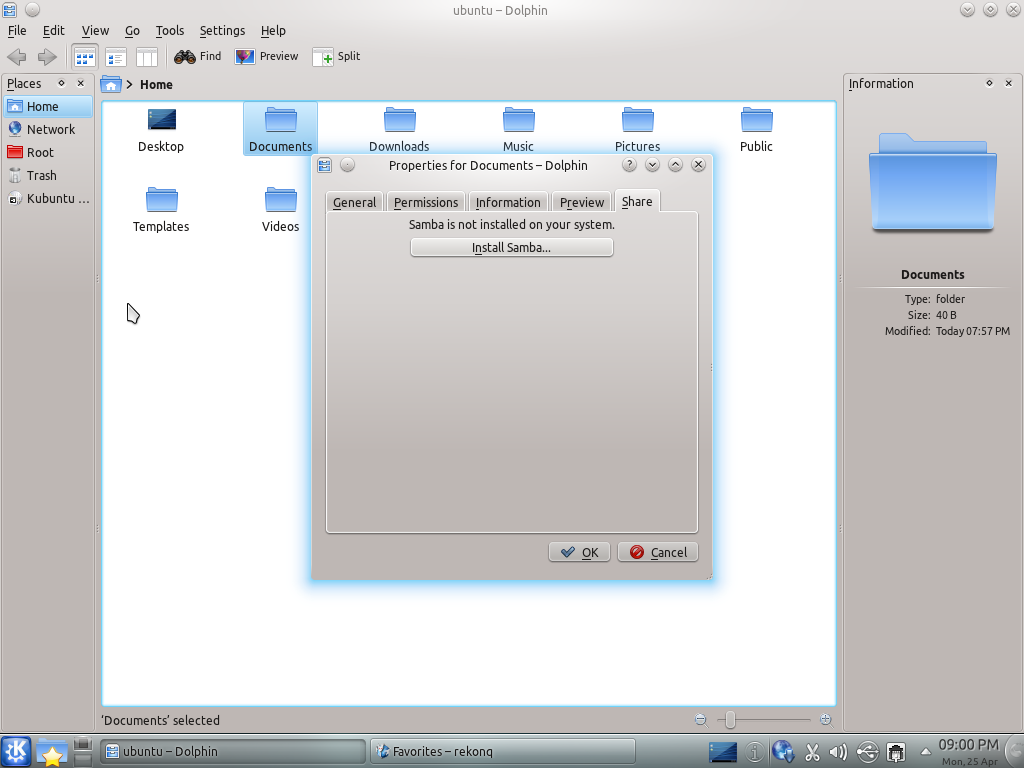Switch to Favorites – rekonq taskbar entry
Image resolution: width=1024 pixels, height=768 pixels.
pyautogui.click(x=503, y=752)
